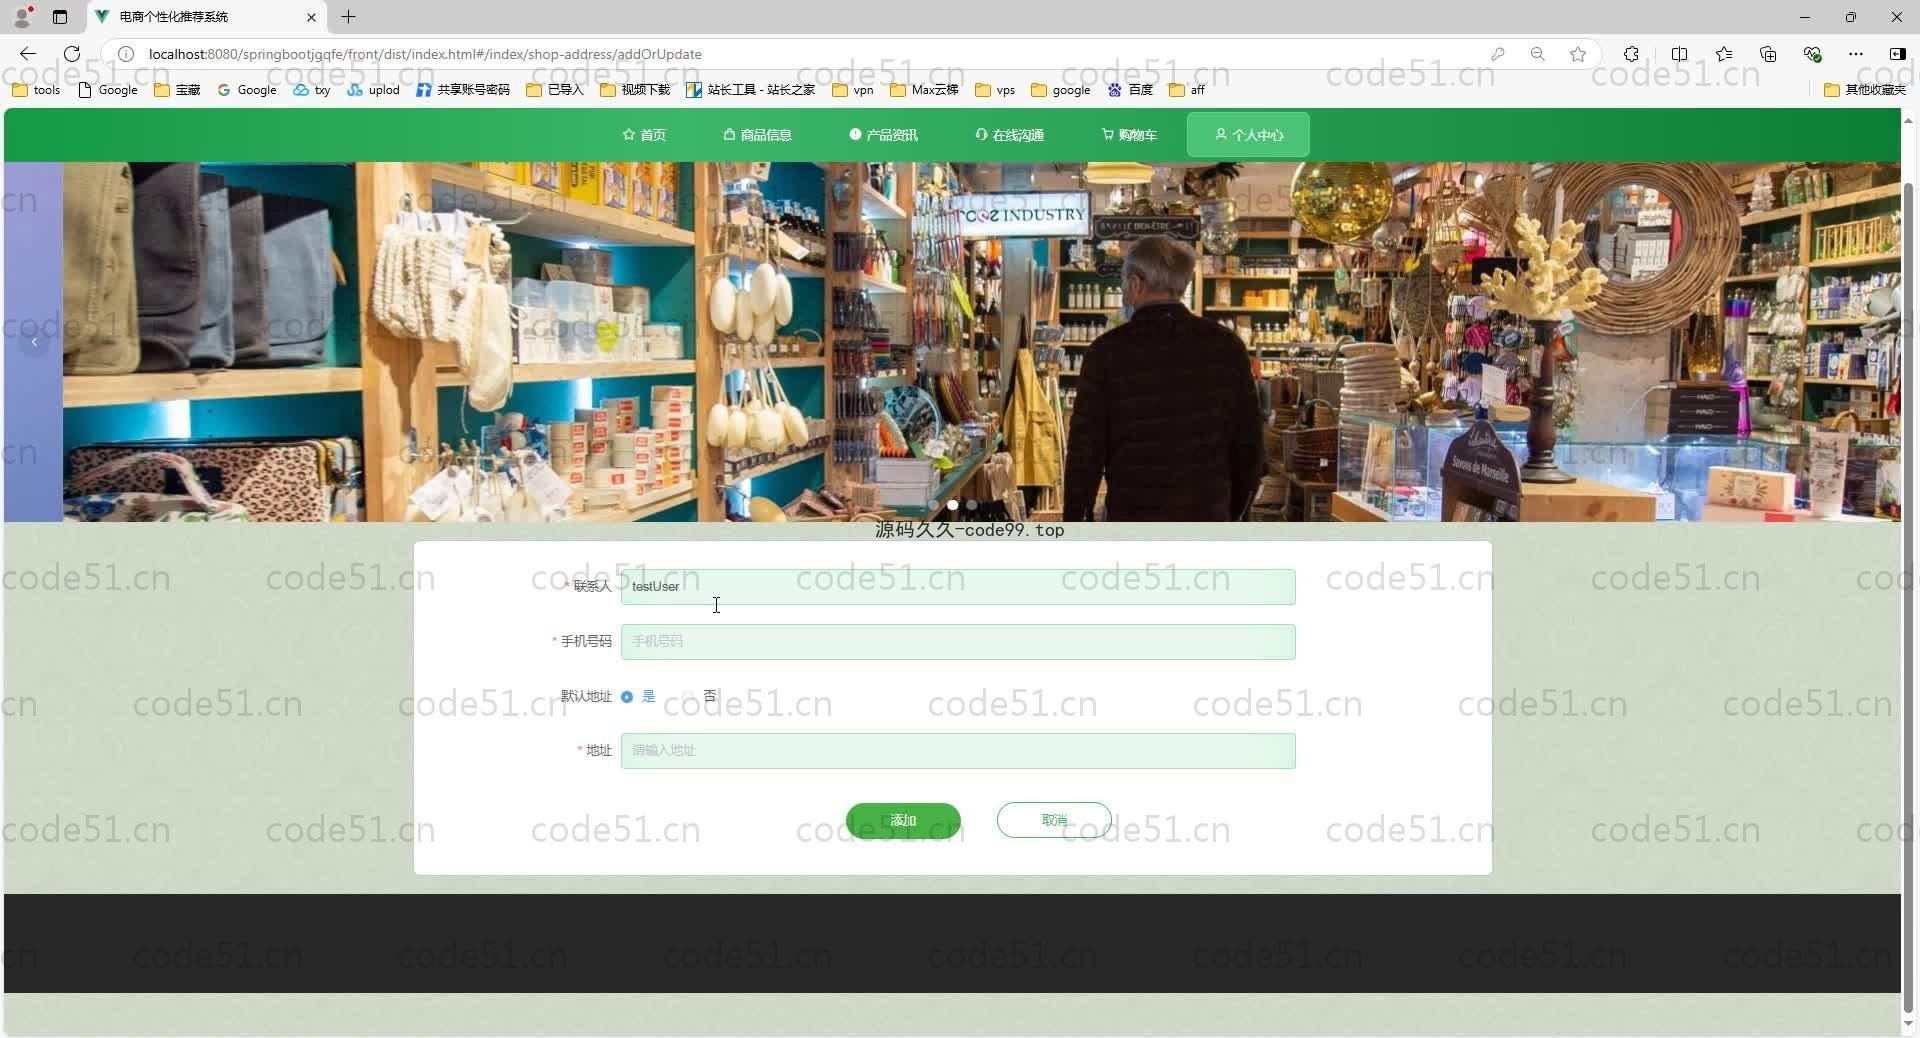Screen dimensions: 1920x1038
Task: Click the green 添加 button
Action: coord(903,820)
